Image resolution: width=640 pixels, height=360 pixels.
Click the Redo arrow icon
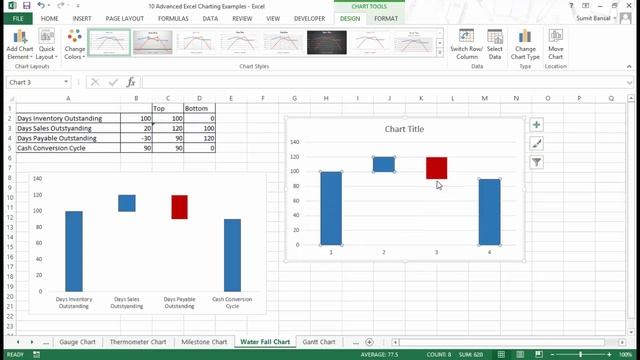click(x=60, y=6)
